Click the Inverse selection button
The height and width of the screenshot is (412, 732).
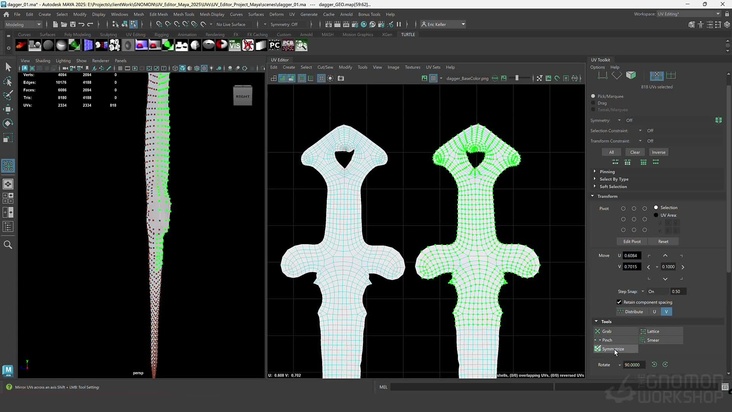(x=659, y=152)
